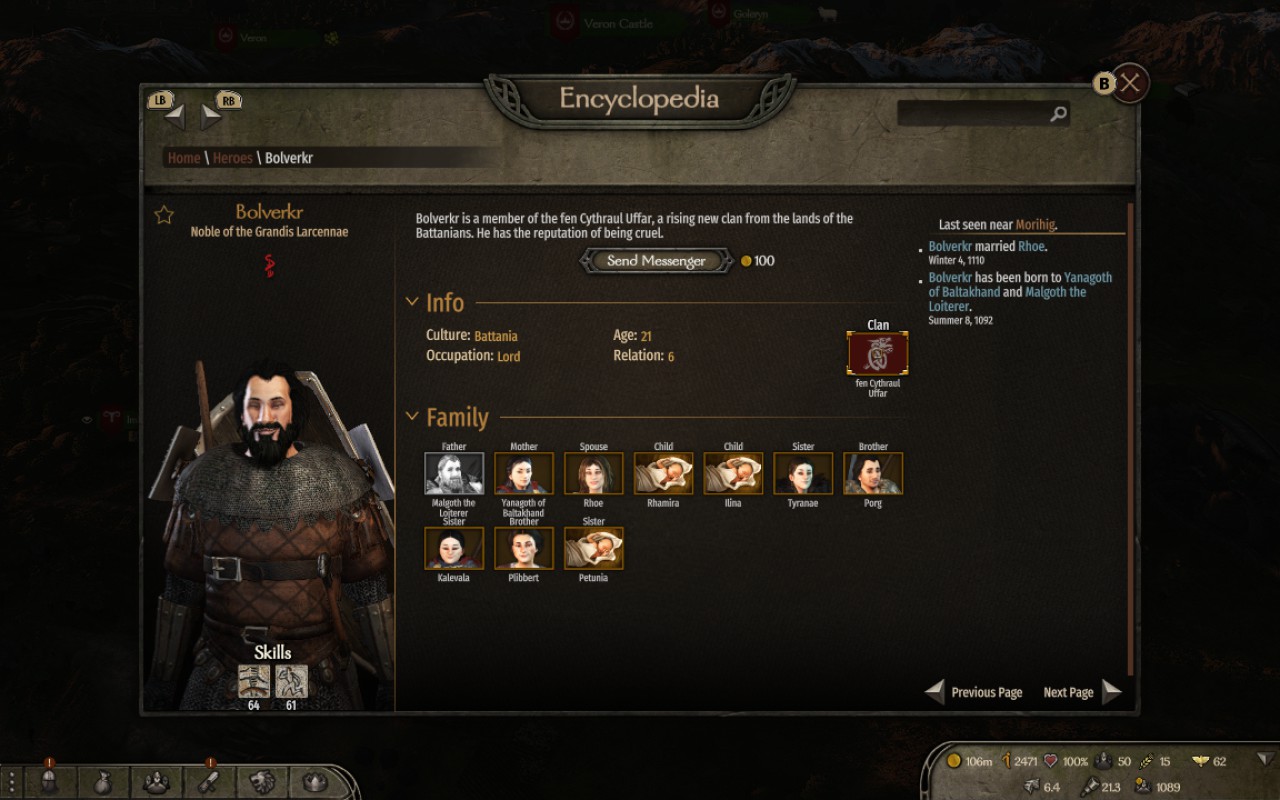Viewport: 1280px width, 800px height.
Task: Open spouse Rhoe's portrait
Action: (x=594, y=474)
